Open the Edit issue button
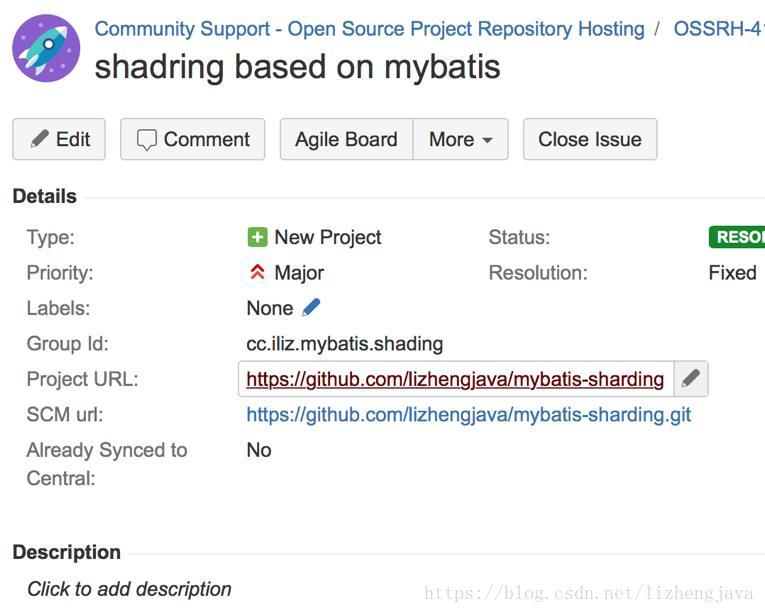The width and height of the screenshot is (765, 613). 59,139
